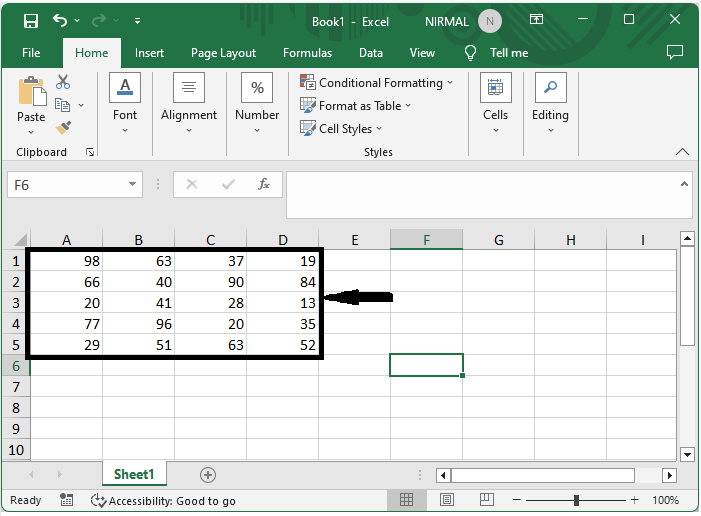Image resolution: width=701 pixels, height=516 pixels.
Task: Activate the Format Painter brush
Action: click(x=63, y=128)
